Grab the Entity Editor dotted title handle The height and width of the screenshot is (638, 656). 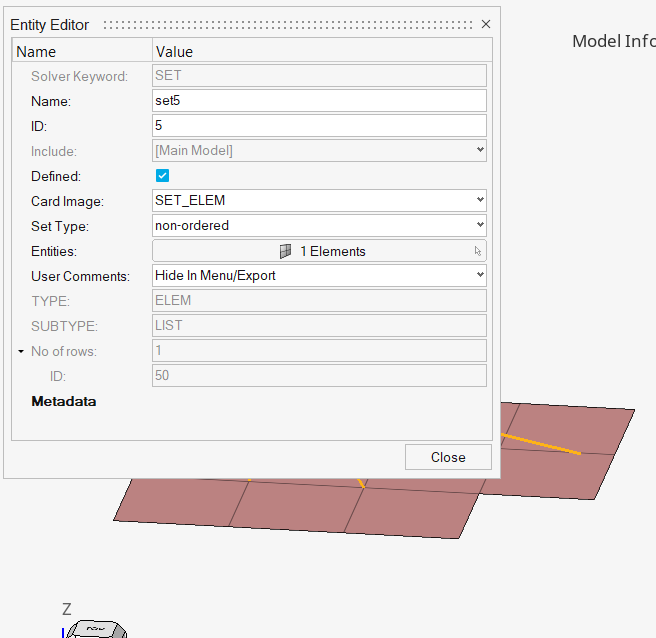pos(288,25)
